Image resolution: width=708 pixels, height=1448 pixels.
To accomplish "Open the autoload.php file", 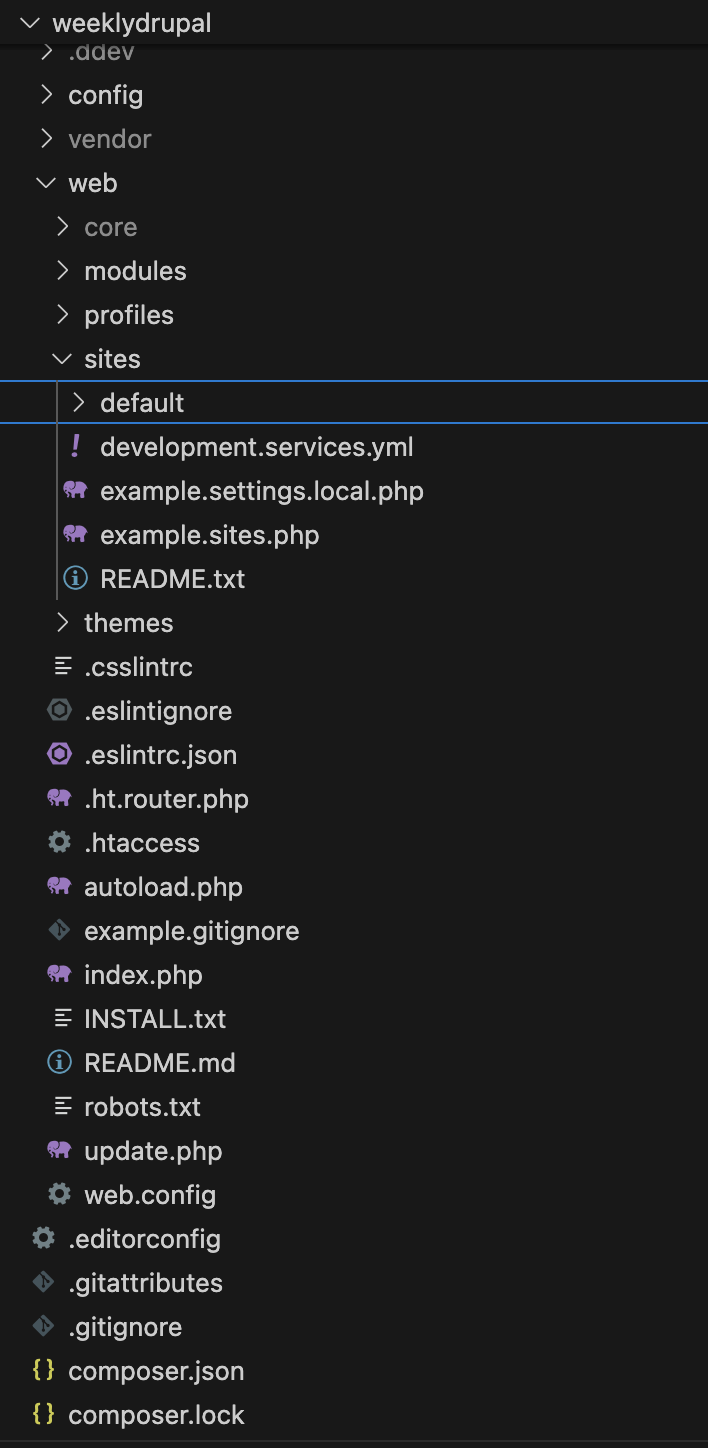I will point(164,887).
